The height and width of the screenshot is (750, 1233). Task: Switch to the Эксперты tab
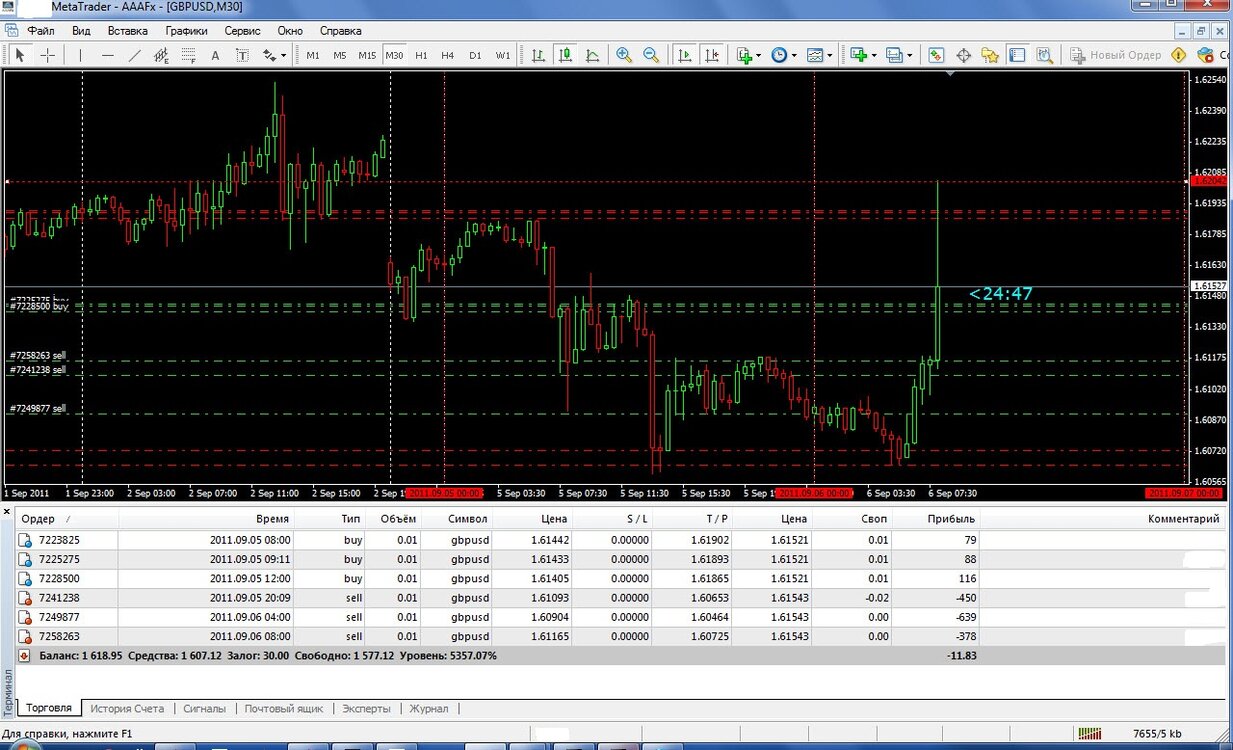(366, 708)
